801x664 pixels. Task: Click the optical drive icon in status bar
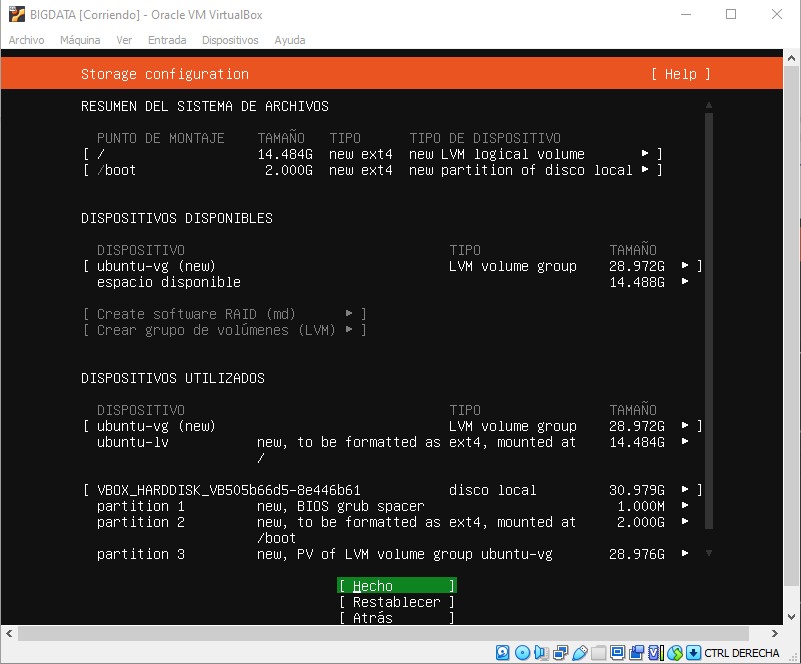pos(521,651)
